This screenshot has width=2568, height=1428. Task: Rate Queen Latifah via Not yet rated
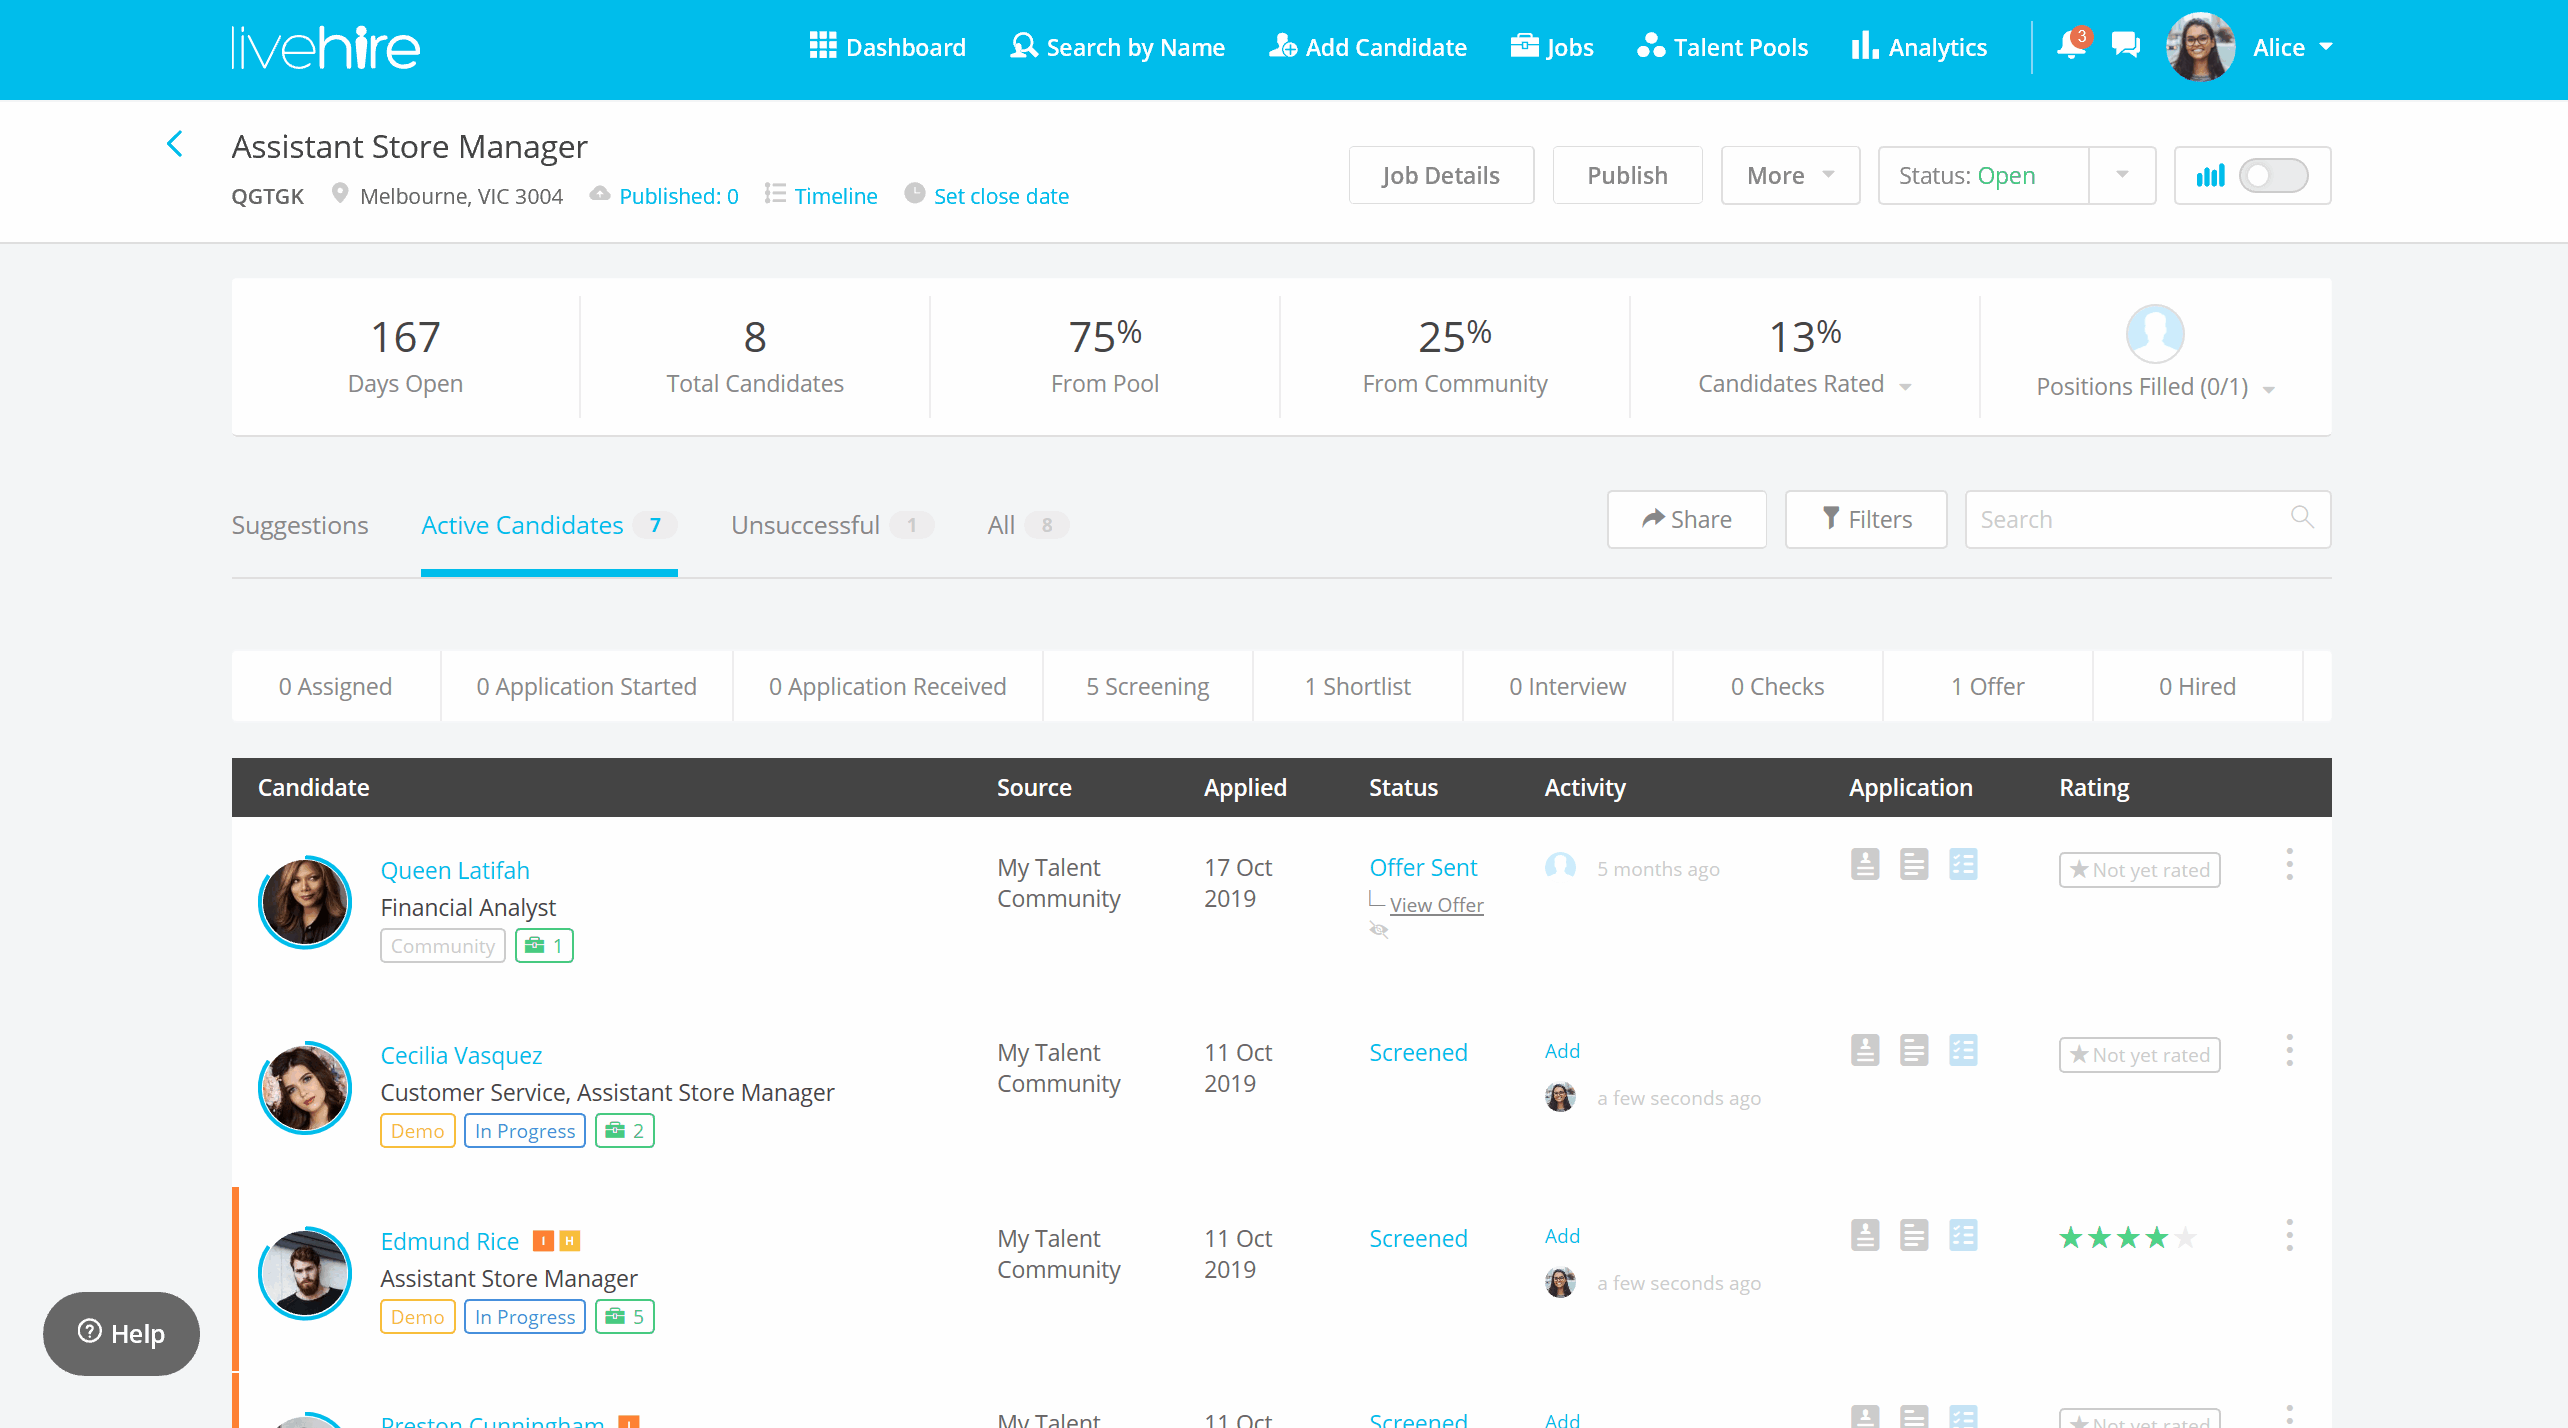[x=2140, y=870]
